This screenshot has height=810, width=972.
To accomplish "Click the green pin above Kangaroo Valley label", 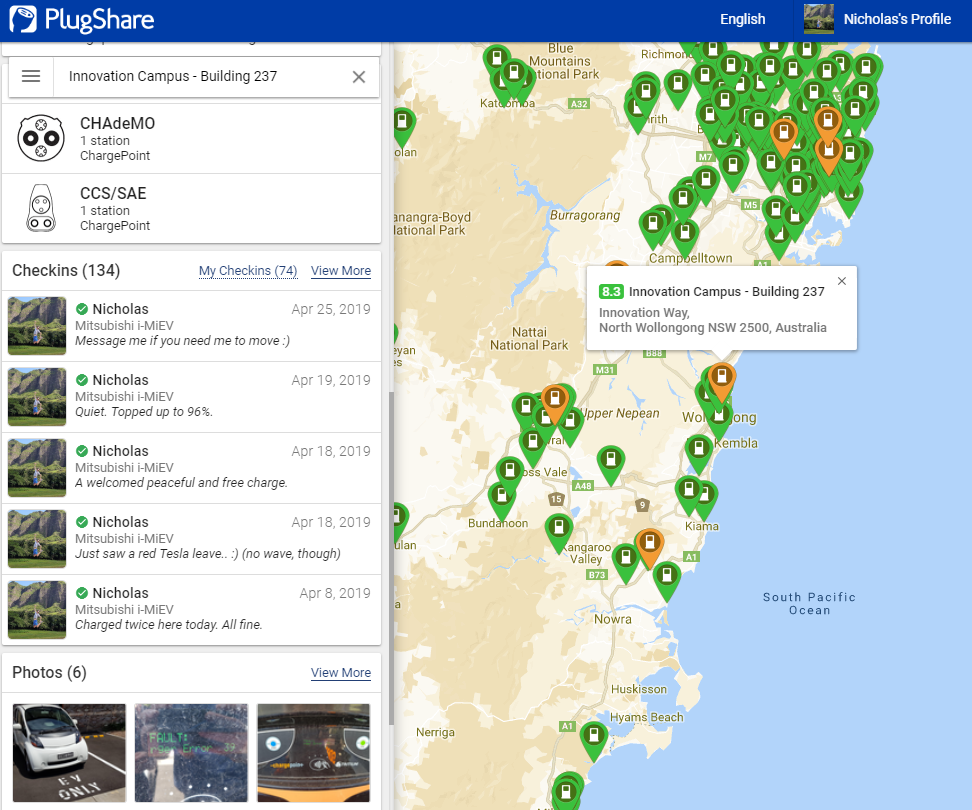I will click(x=559, y=532).
